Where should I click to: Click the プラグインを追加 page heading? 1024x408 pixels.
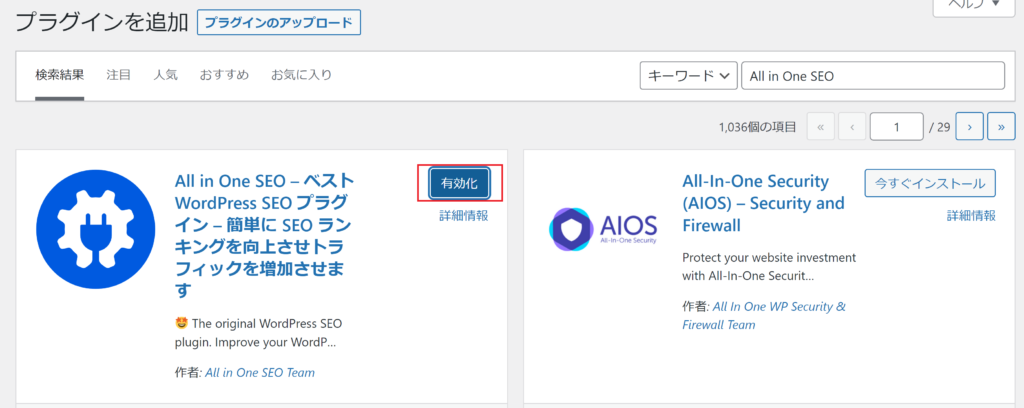[x=101, y=23]
